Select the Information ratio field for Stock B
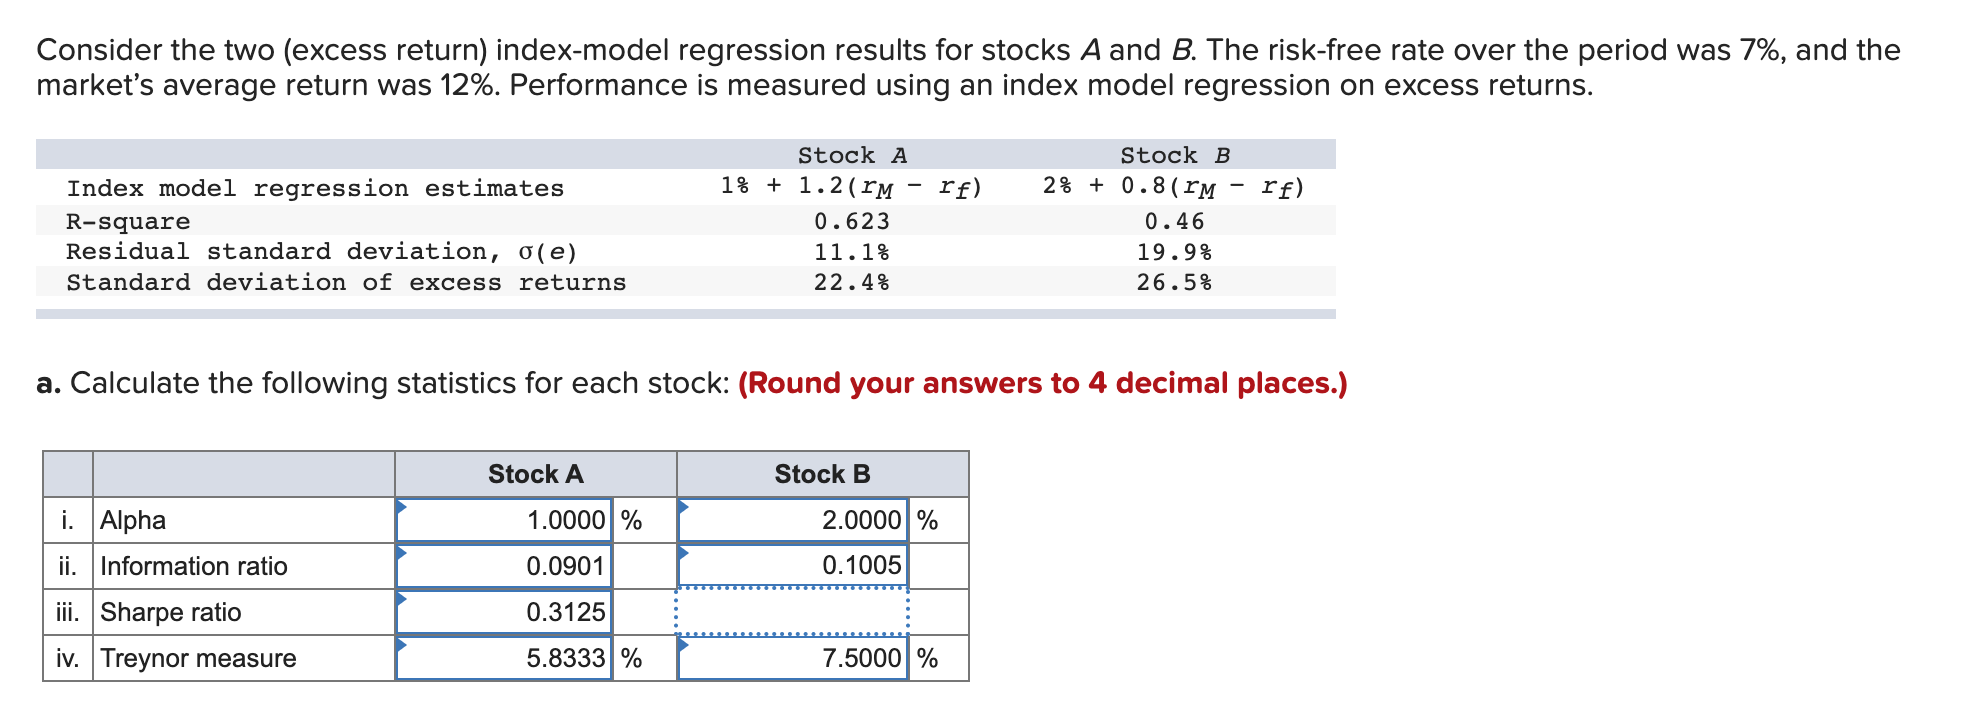This screenshot has width=1966, height=718. coord(795,565)
